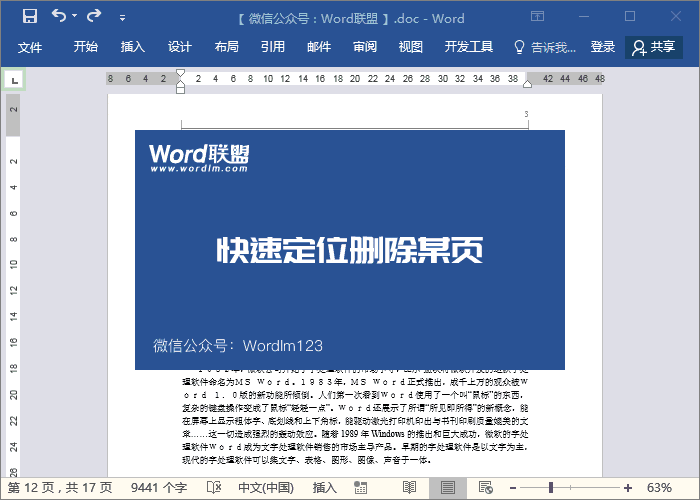Screen dimensions: 700x500
Task: Toggle 插入 insert/overtype mode
Action: point(325,488)
